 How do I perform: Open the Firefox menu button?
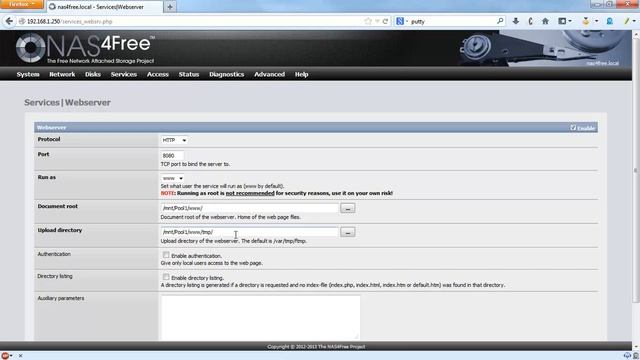[21, 4]
